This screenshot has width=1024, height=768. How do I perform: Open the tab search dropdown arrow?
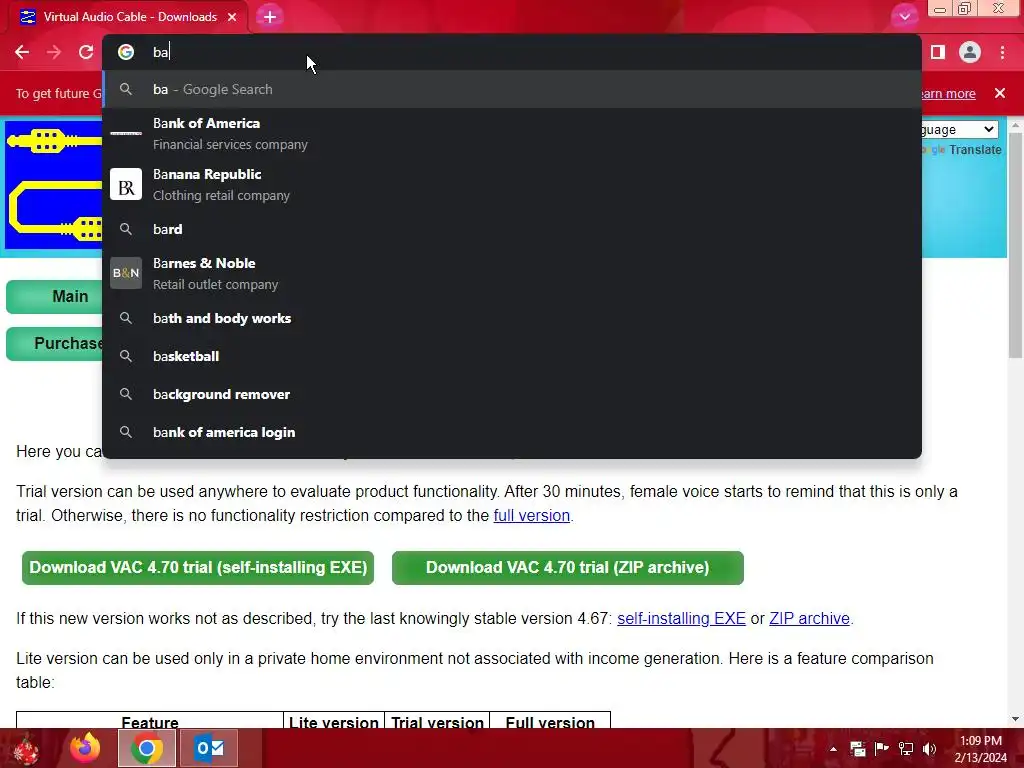pyautogui.click(x=904, y=17)
